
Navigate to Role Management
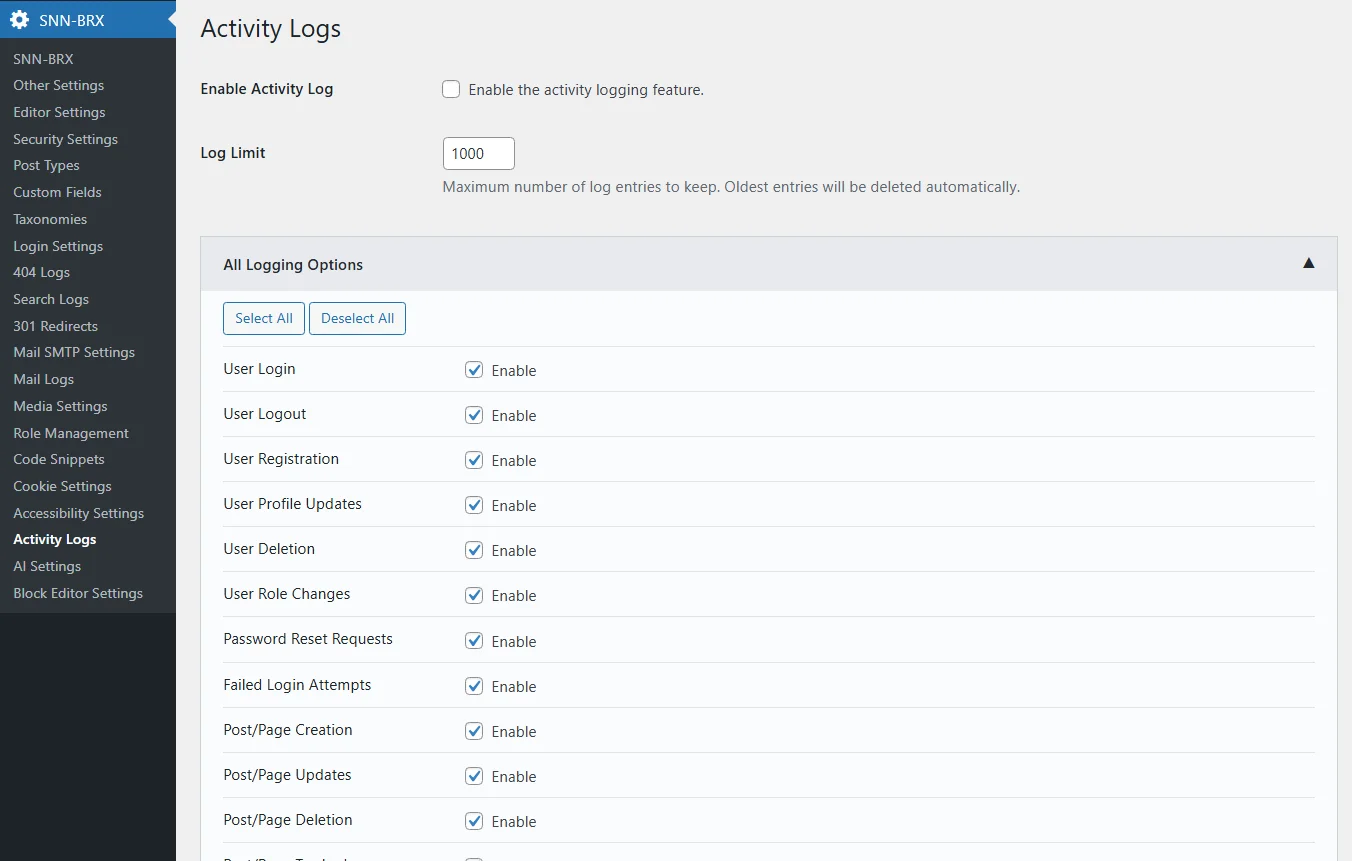tap(70, 433)
